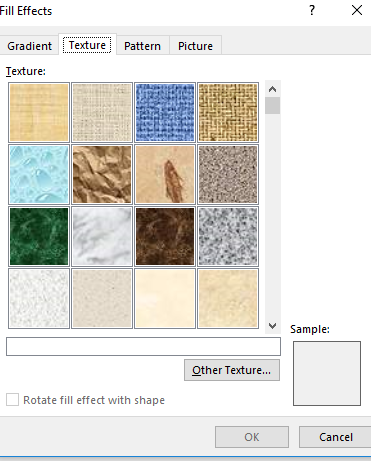
Task: Pick the Woven mat texture
Action: [x=228, y=112]
